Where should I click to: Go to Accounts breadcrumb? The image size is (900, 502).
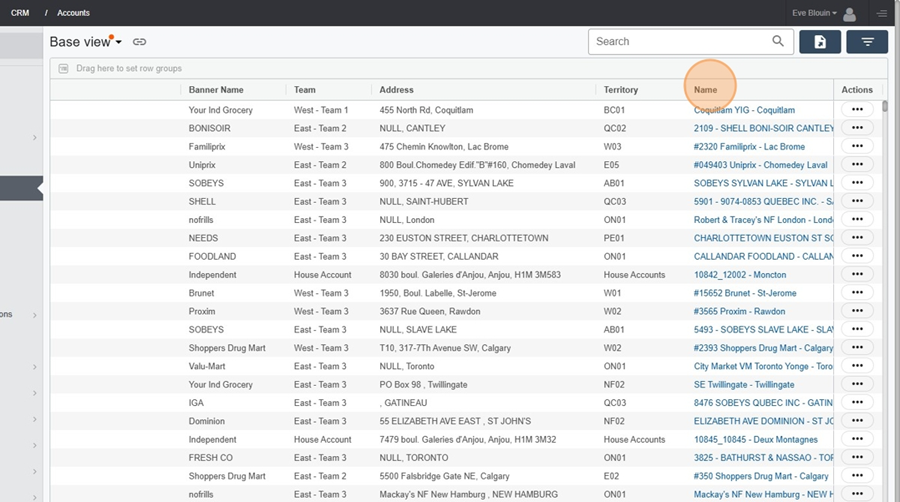(73, 13)
